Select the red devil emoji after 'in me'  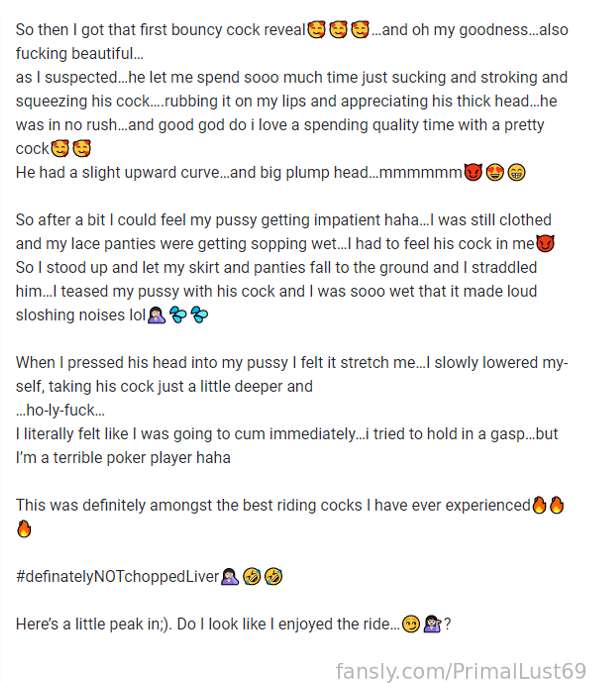(545, 243)
